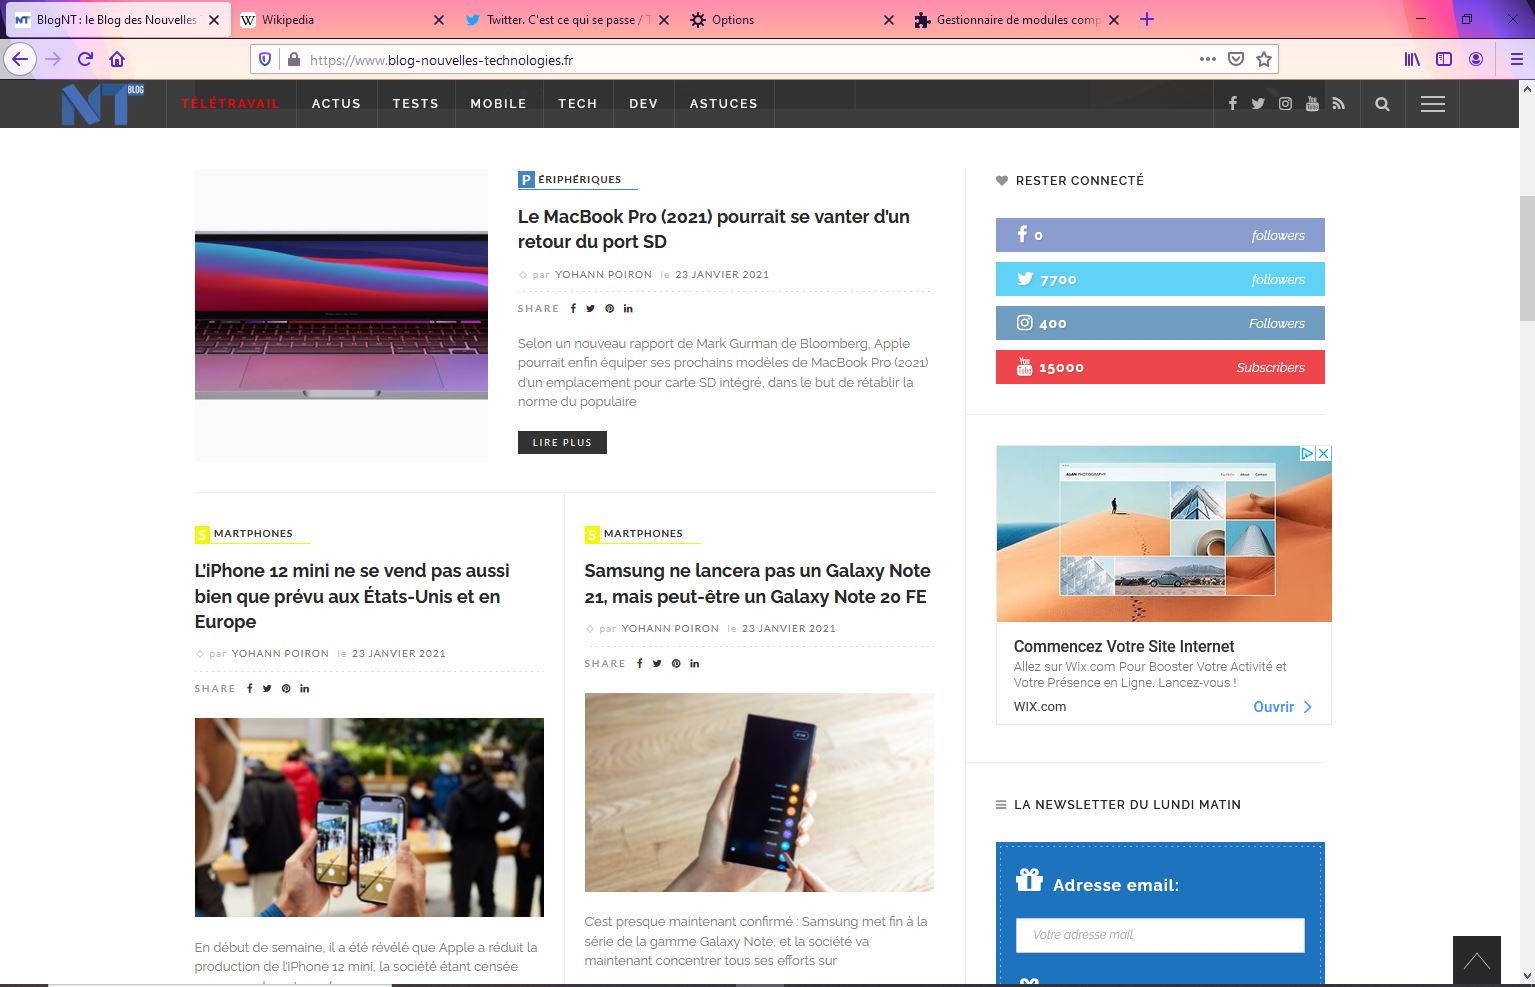This screenshot has width=1535, height=987.
Task: Open Firefox Library icon
Action: pos(1412,59)
